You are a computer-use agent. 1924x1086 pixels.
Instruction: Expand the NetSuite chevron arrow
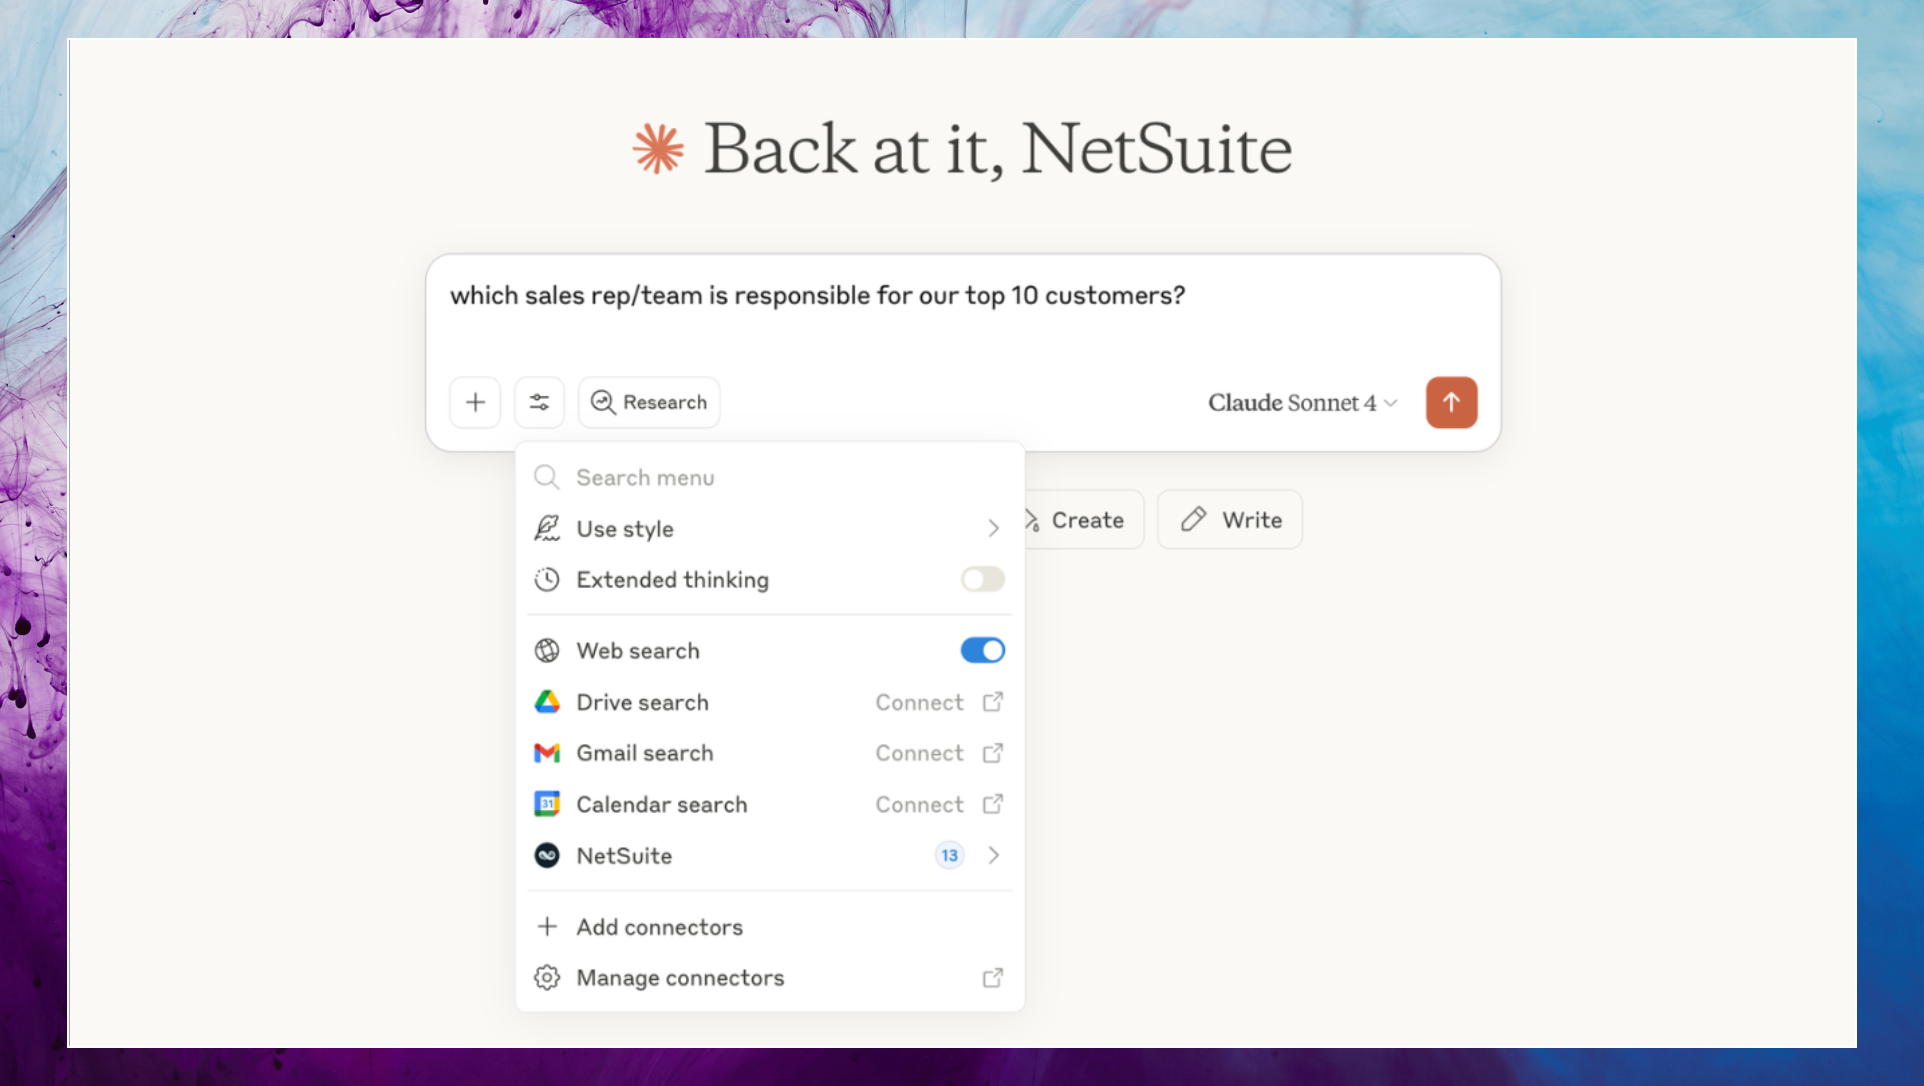point(993,855)
